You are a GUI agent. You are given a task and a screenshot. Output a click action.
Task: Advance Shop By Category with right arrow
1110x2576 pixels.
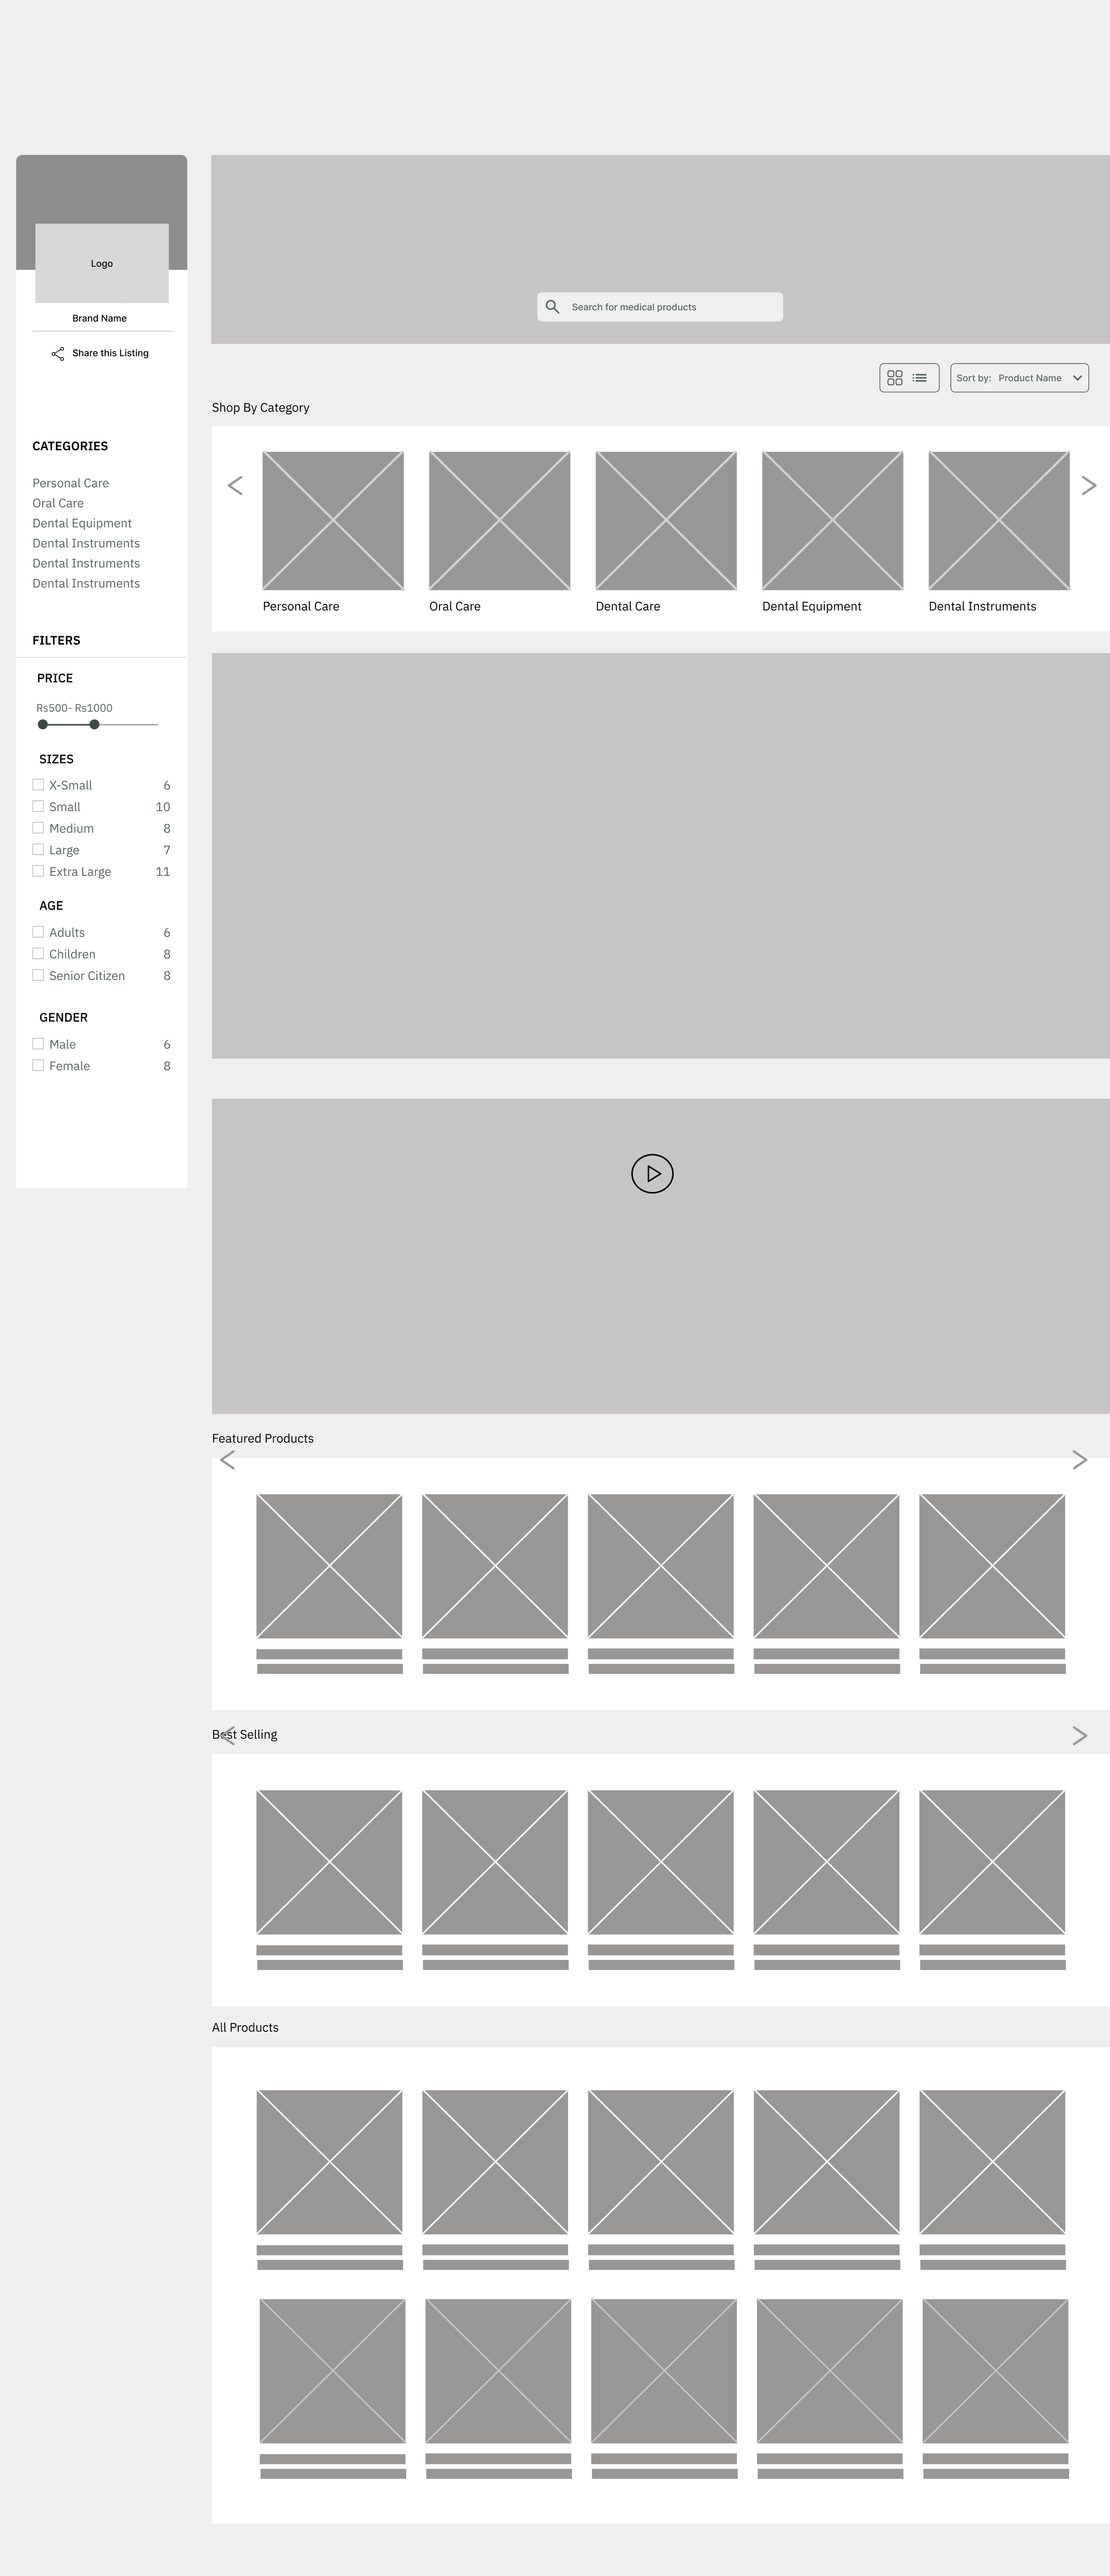pos(1089,486)
